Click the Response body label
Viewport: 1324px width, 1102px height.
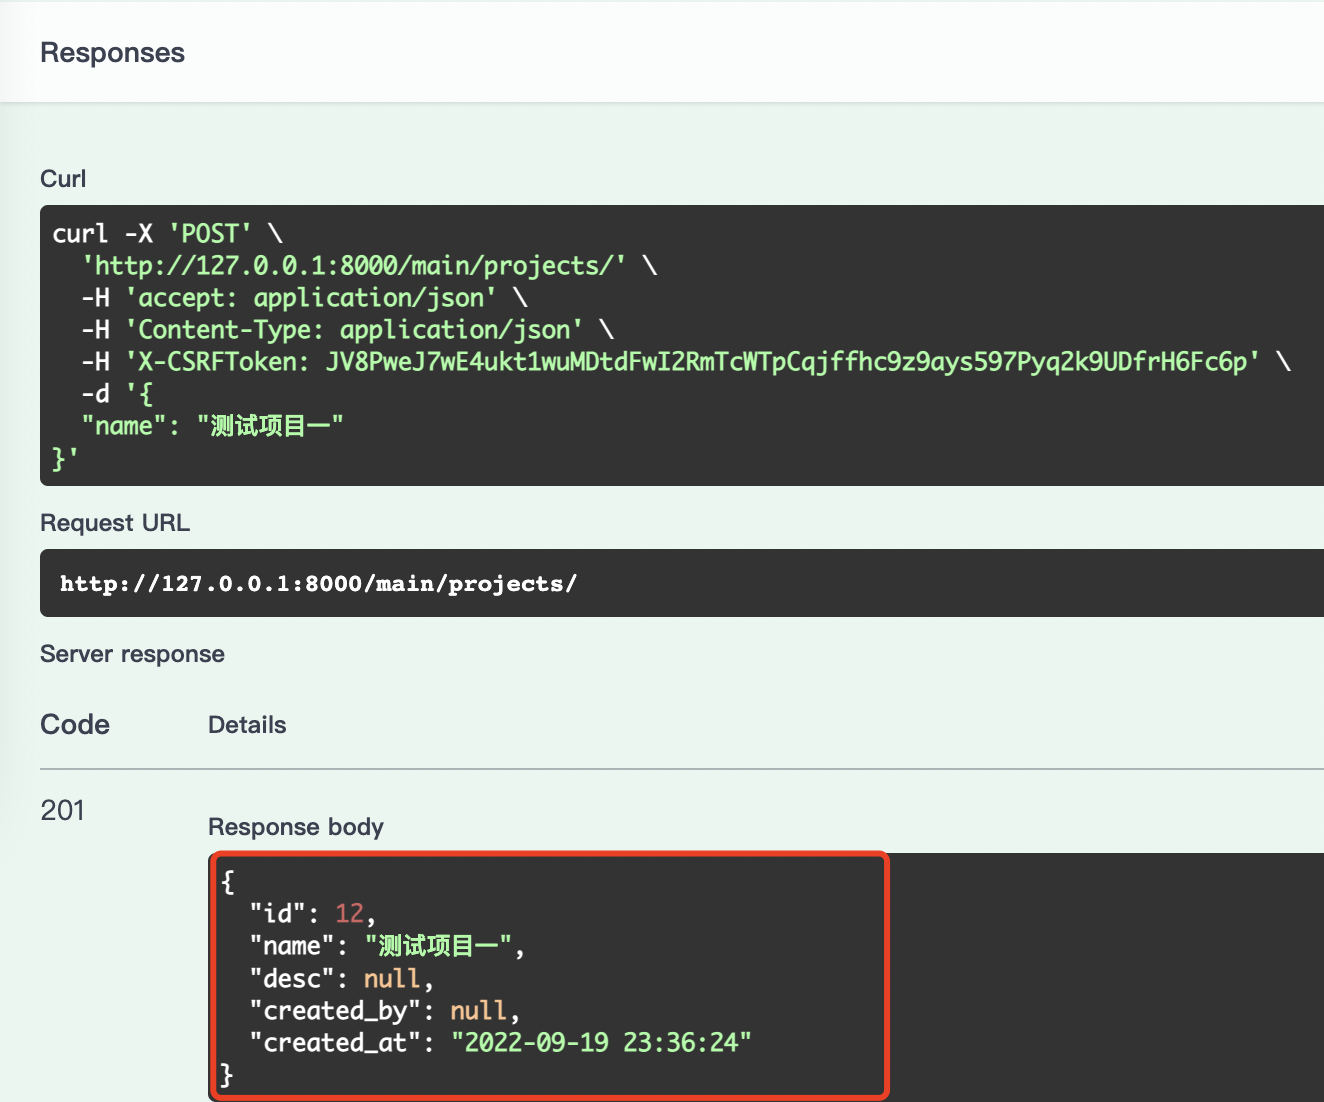[296, 827]
